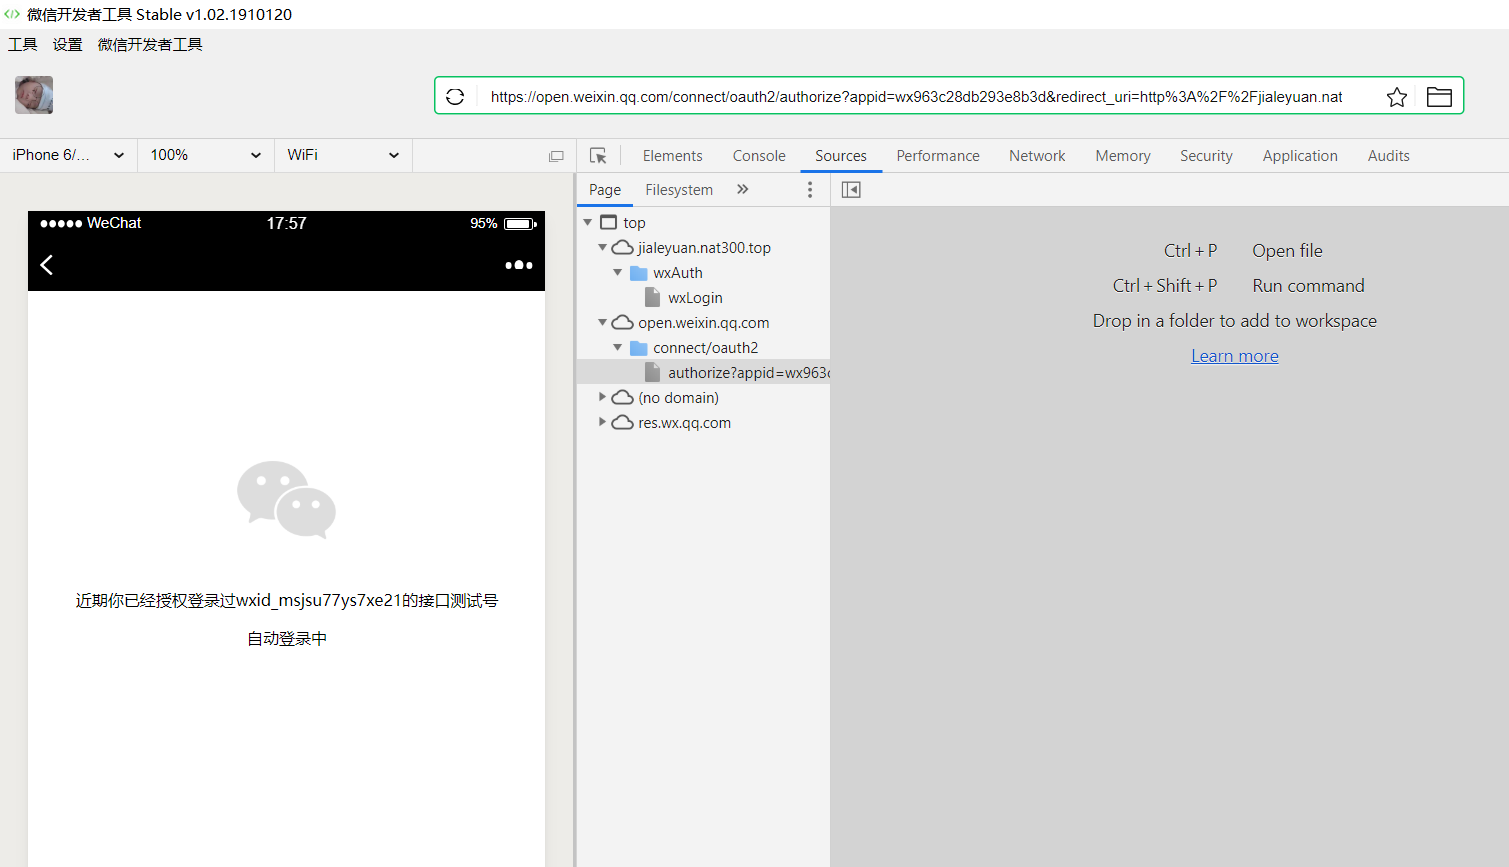
Task: Switch to the Application tab
Action: point(1300,156)
